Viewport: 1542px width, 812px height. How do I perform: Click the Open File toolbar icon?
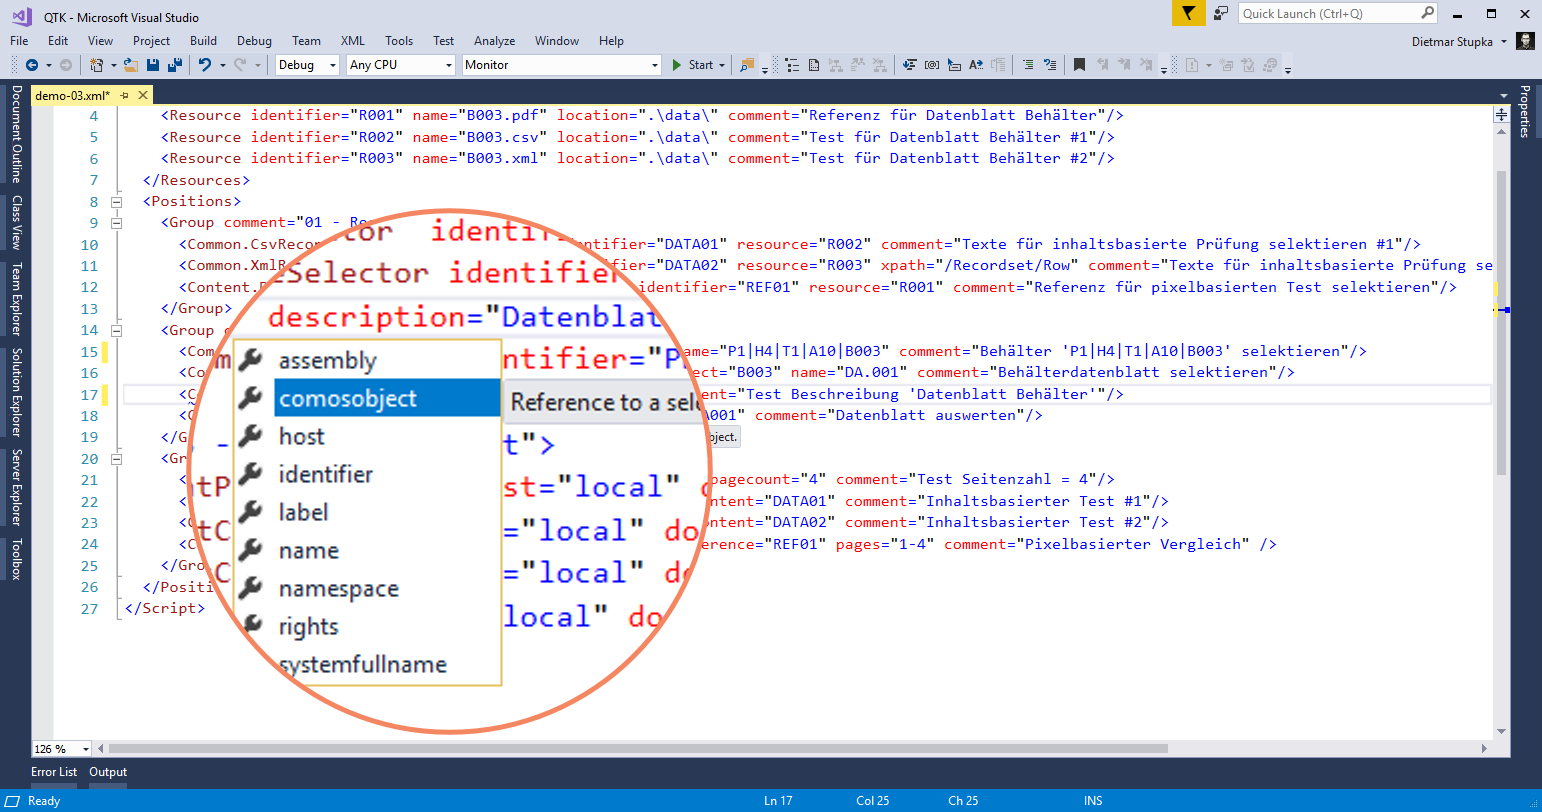point(130,65)
